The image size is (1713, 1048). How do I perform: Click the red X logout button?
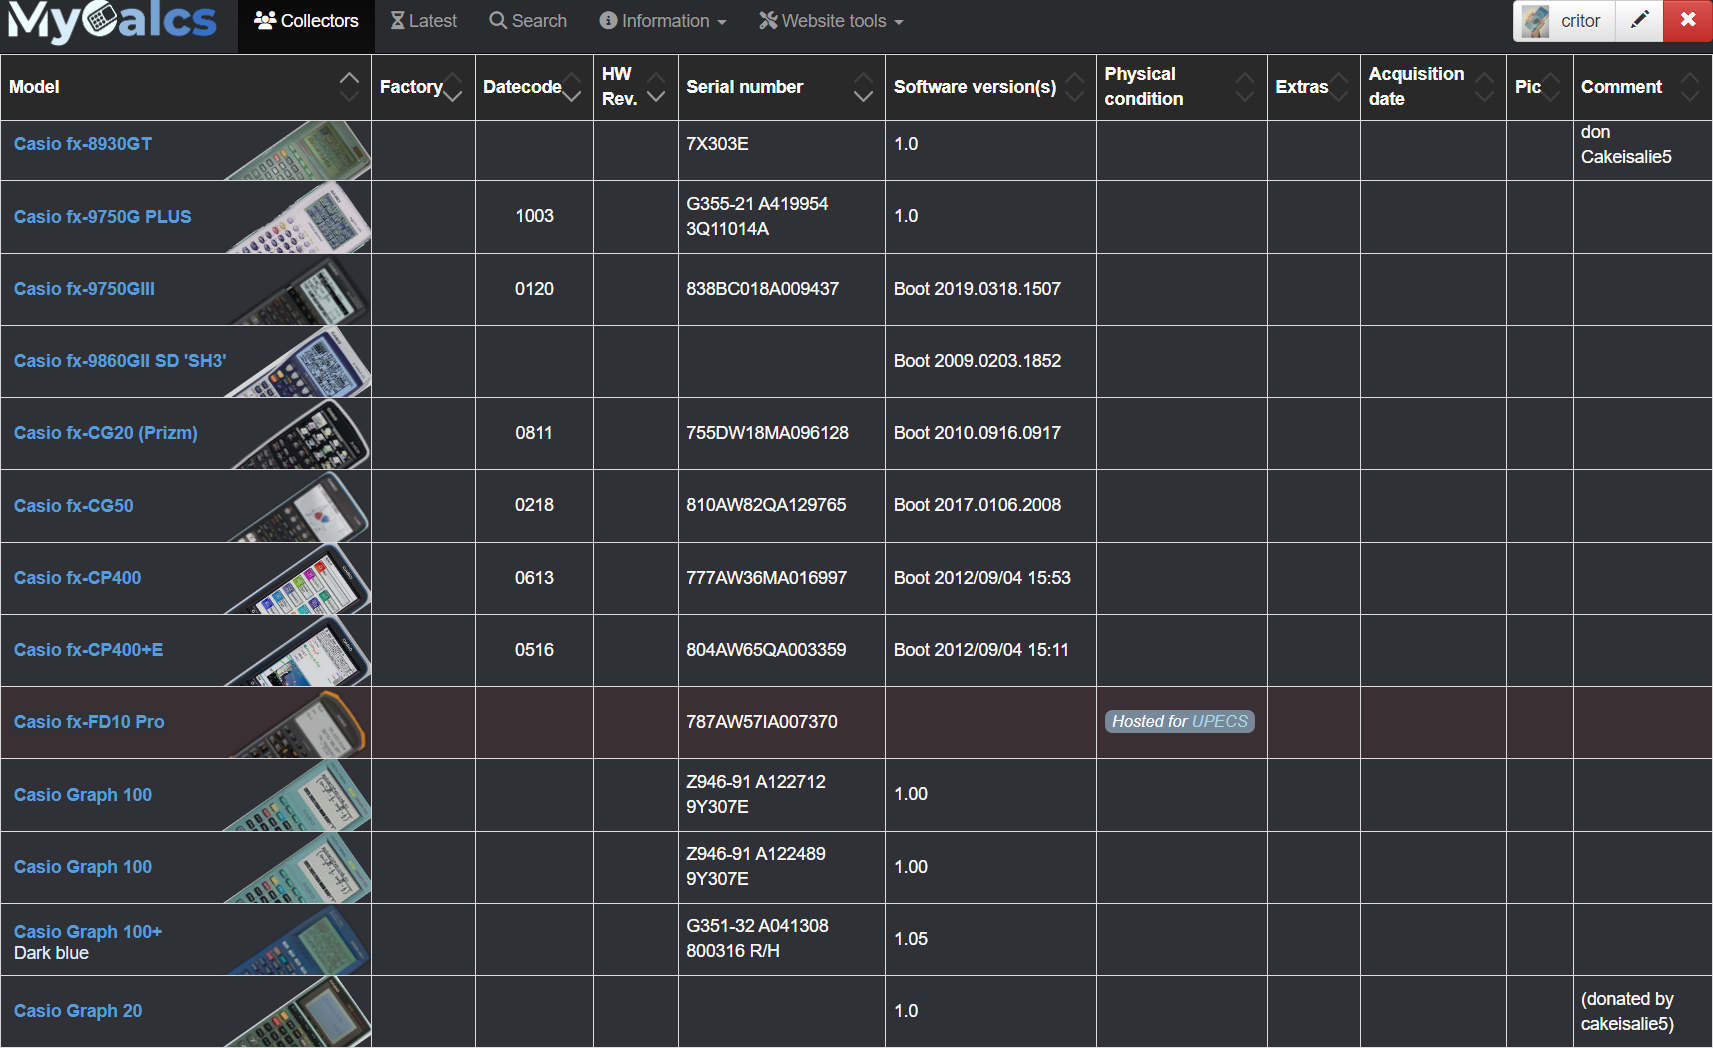click(1688, 21)
